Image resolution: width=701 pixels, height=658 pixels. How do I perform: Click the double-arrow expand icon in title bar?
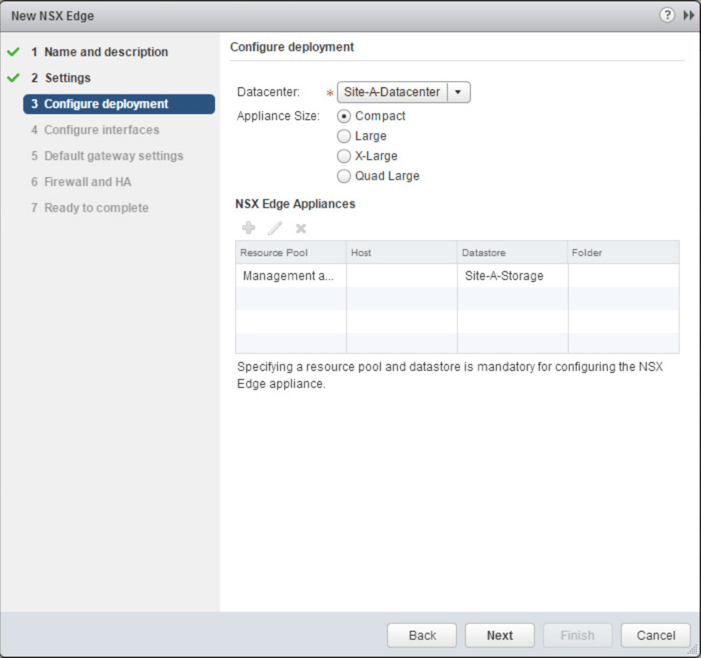pyautogui.click(x=688, y=16)
